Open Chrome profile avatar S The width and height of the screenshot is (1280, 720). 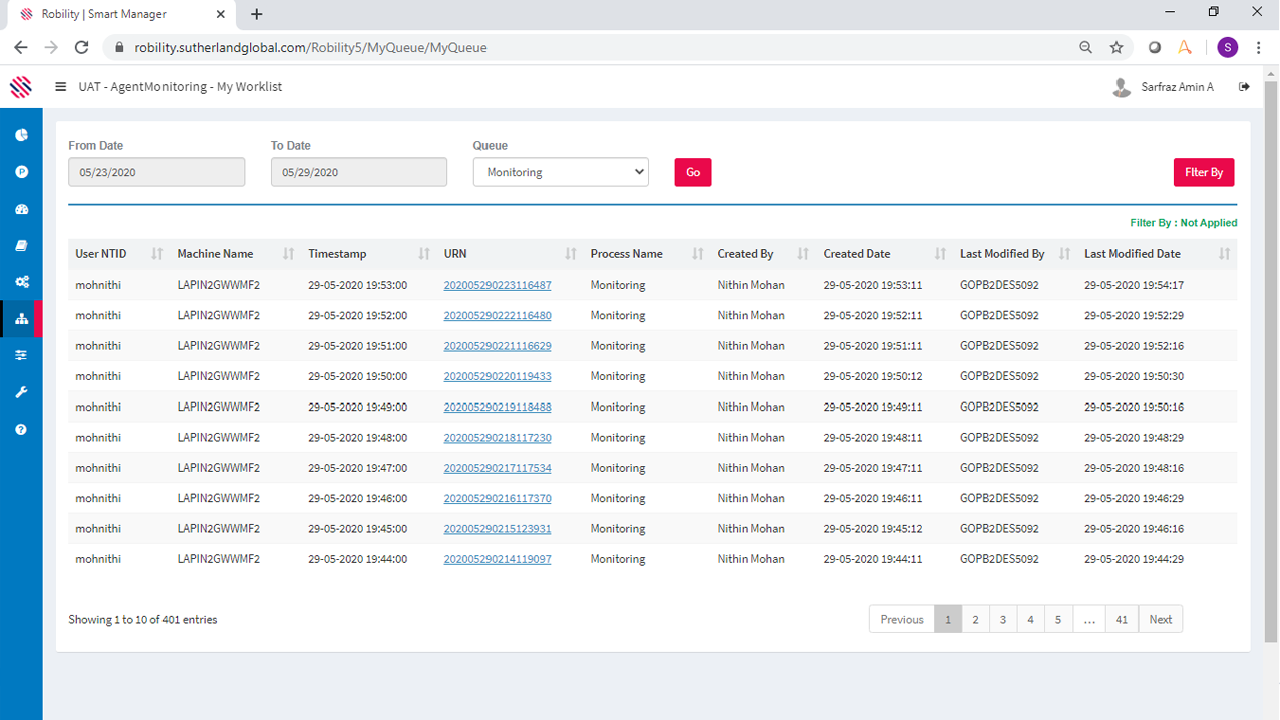[1228, 47]
